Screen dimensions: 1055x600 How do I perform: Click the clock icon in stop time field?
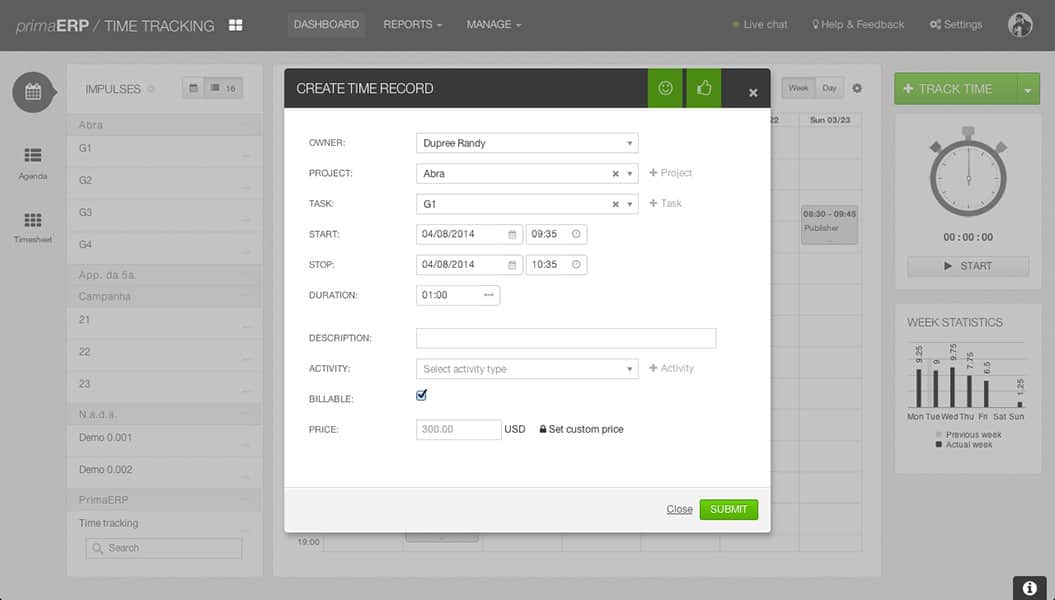coord(576,265)
